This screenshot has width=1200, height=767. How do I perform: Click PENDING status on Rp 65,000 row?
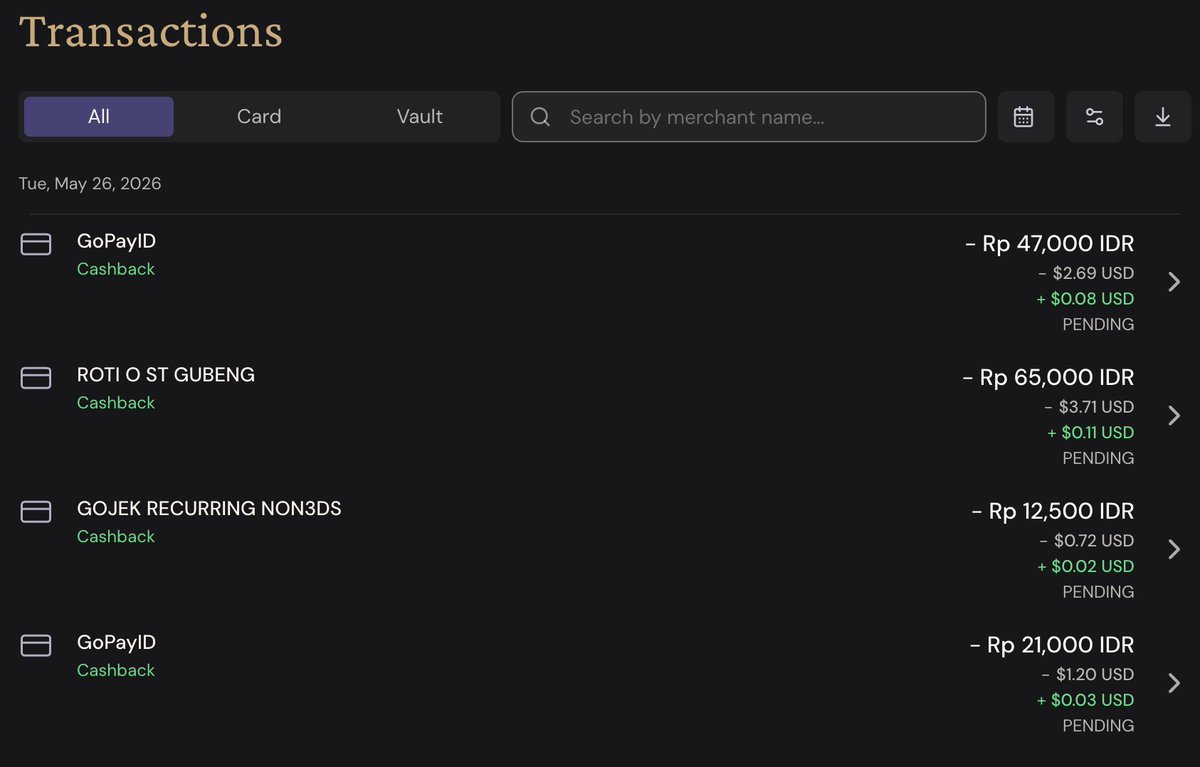1098,459
